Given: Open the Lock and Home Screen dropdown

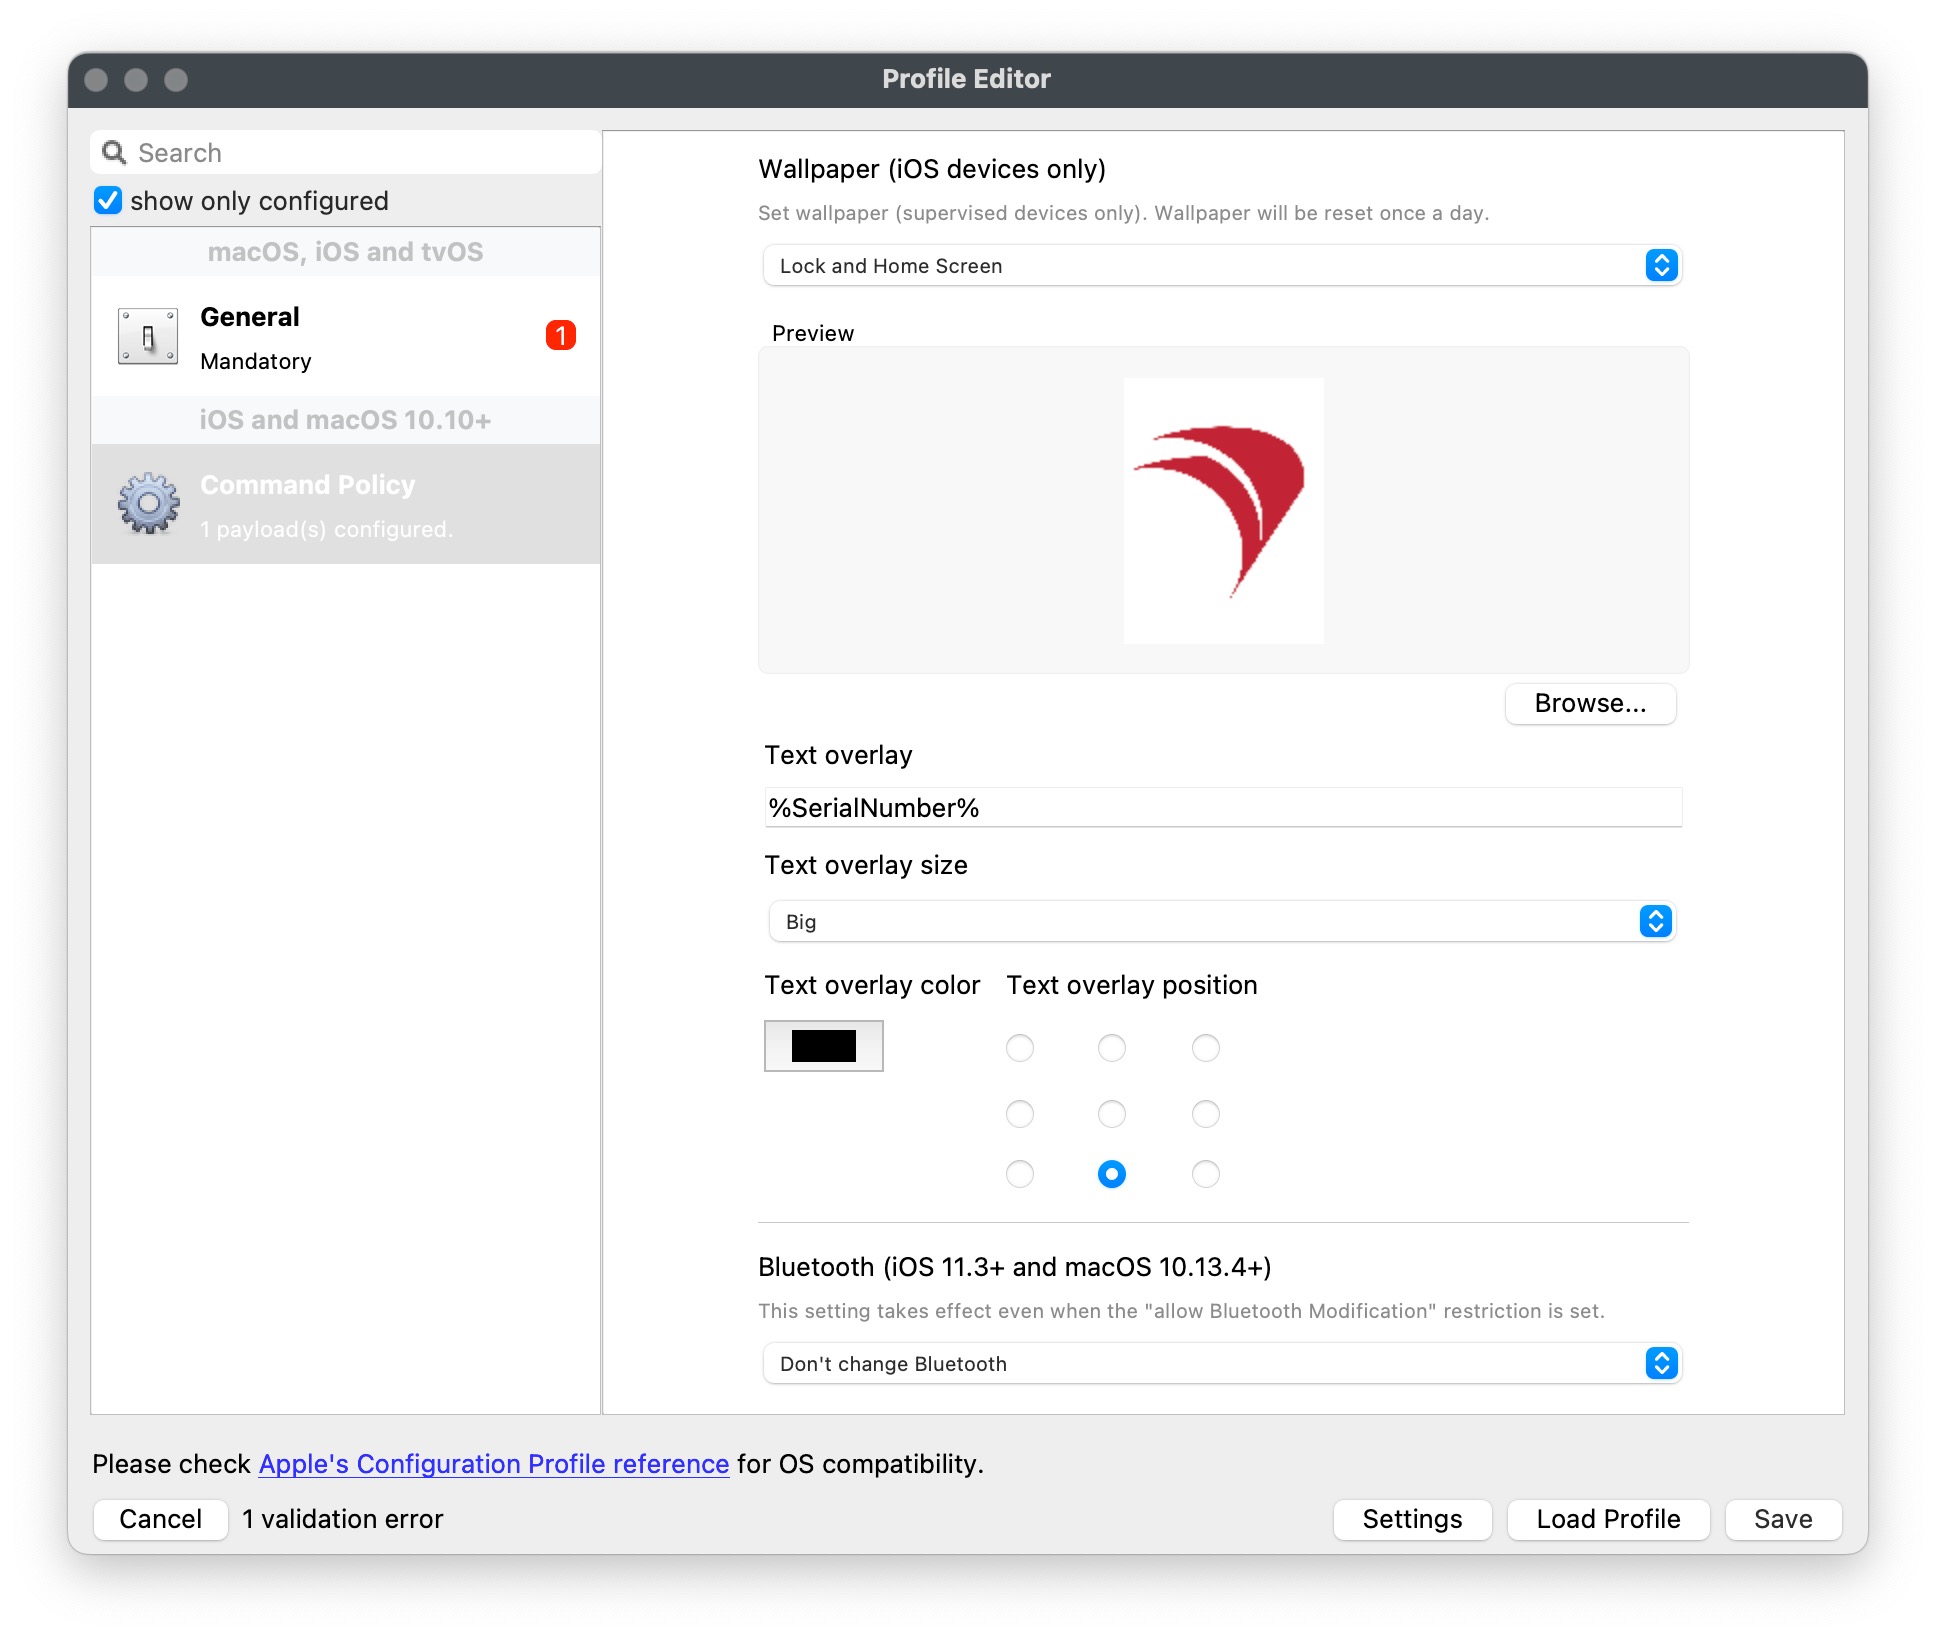Looking at the screenshot, I should (x=1222, y=266).
